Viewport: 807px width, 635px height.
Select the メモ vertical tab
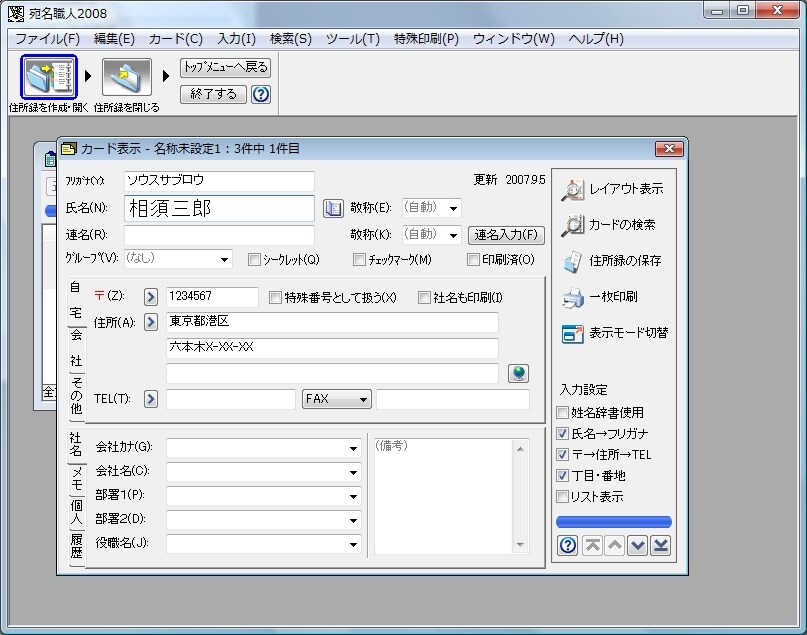76,479
